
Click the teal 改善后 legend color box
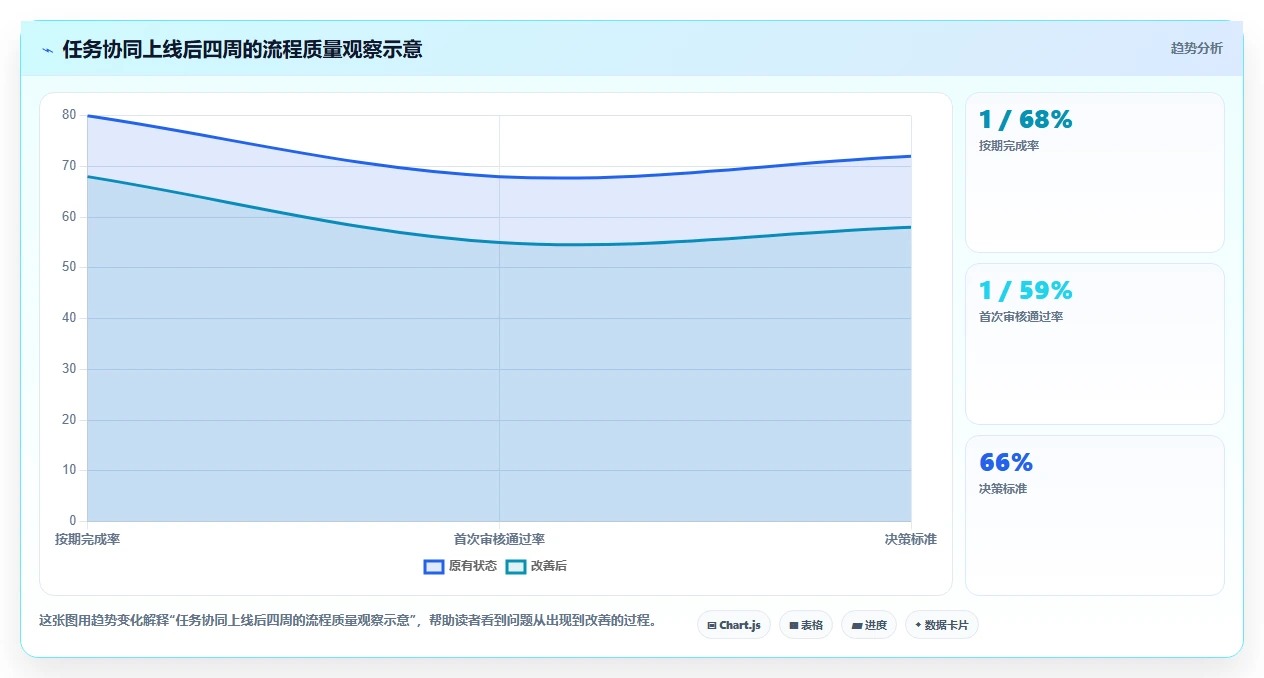click(516, 566)
